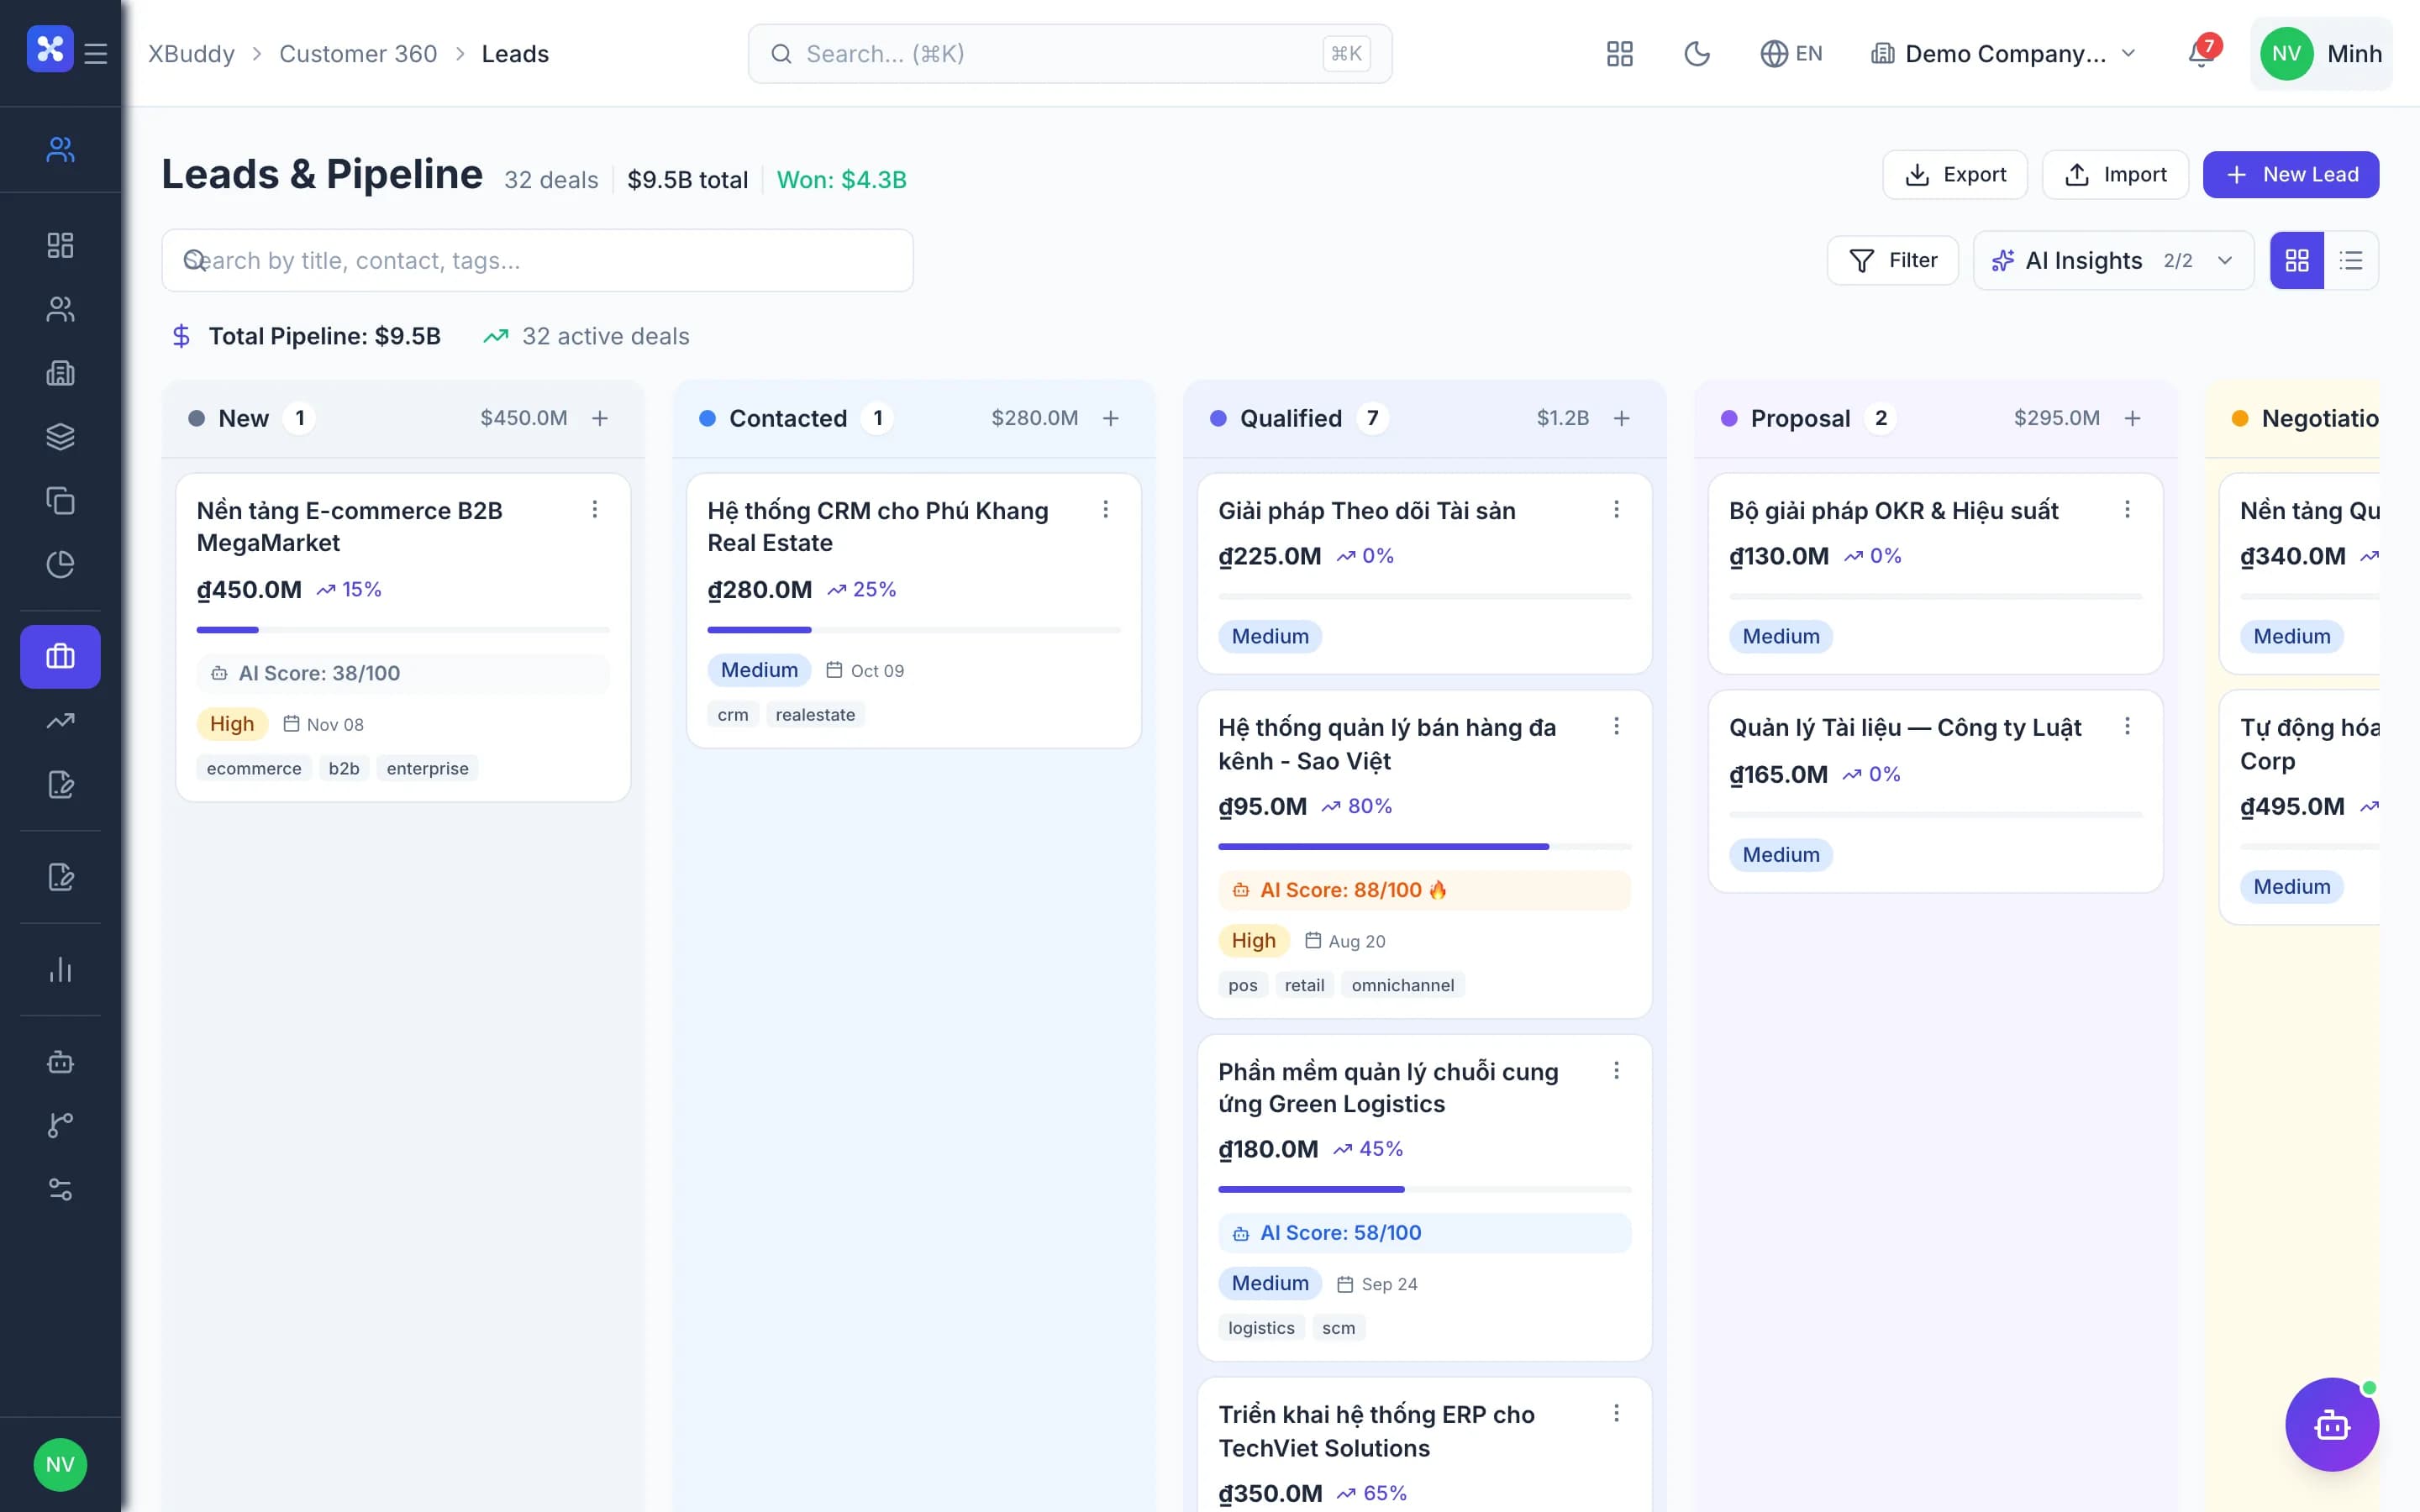Go to XBuddy breadcrumb
Viewport: 2420px width, 1512px height.
coord(192,54)
